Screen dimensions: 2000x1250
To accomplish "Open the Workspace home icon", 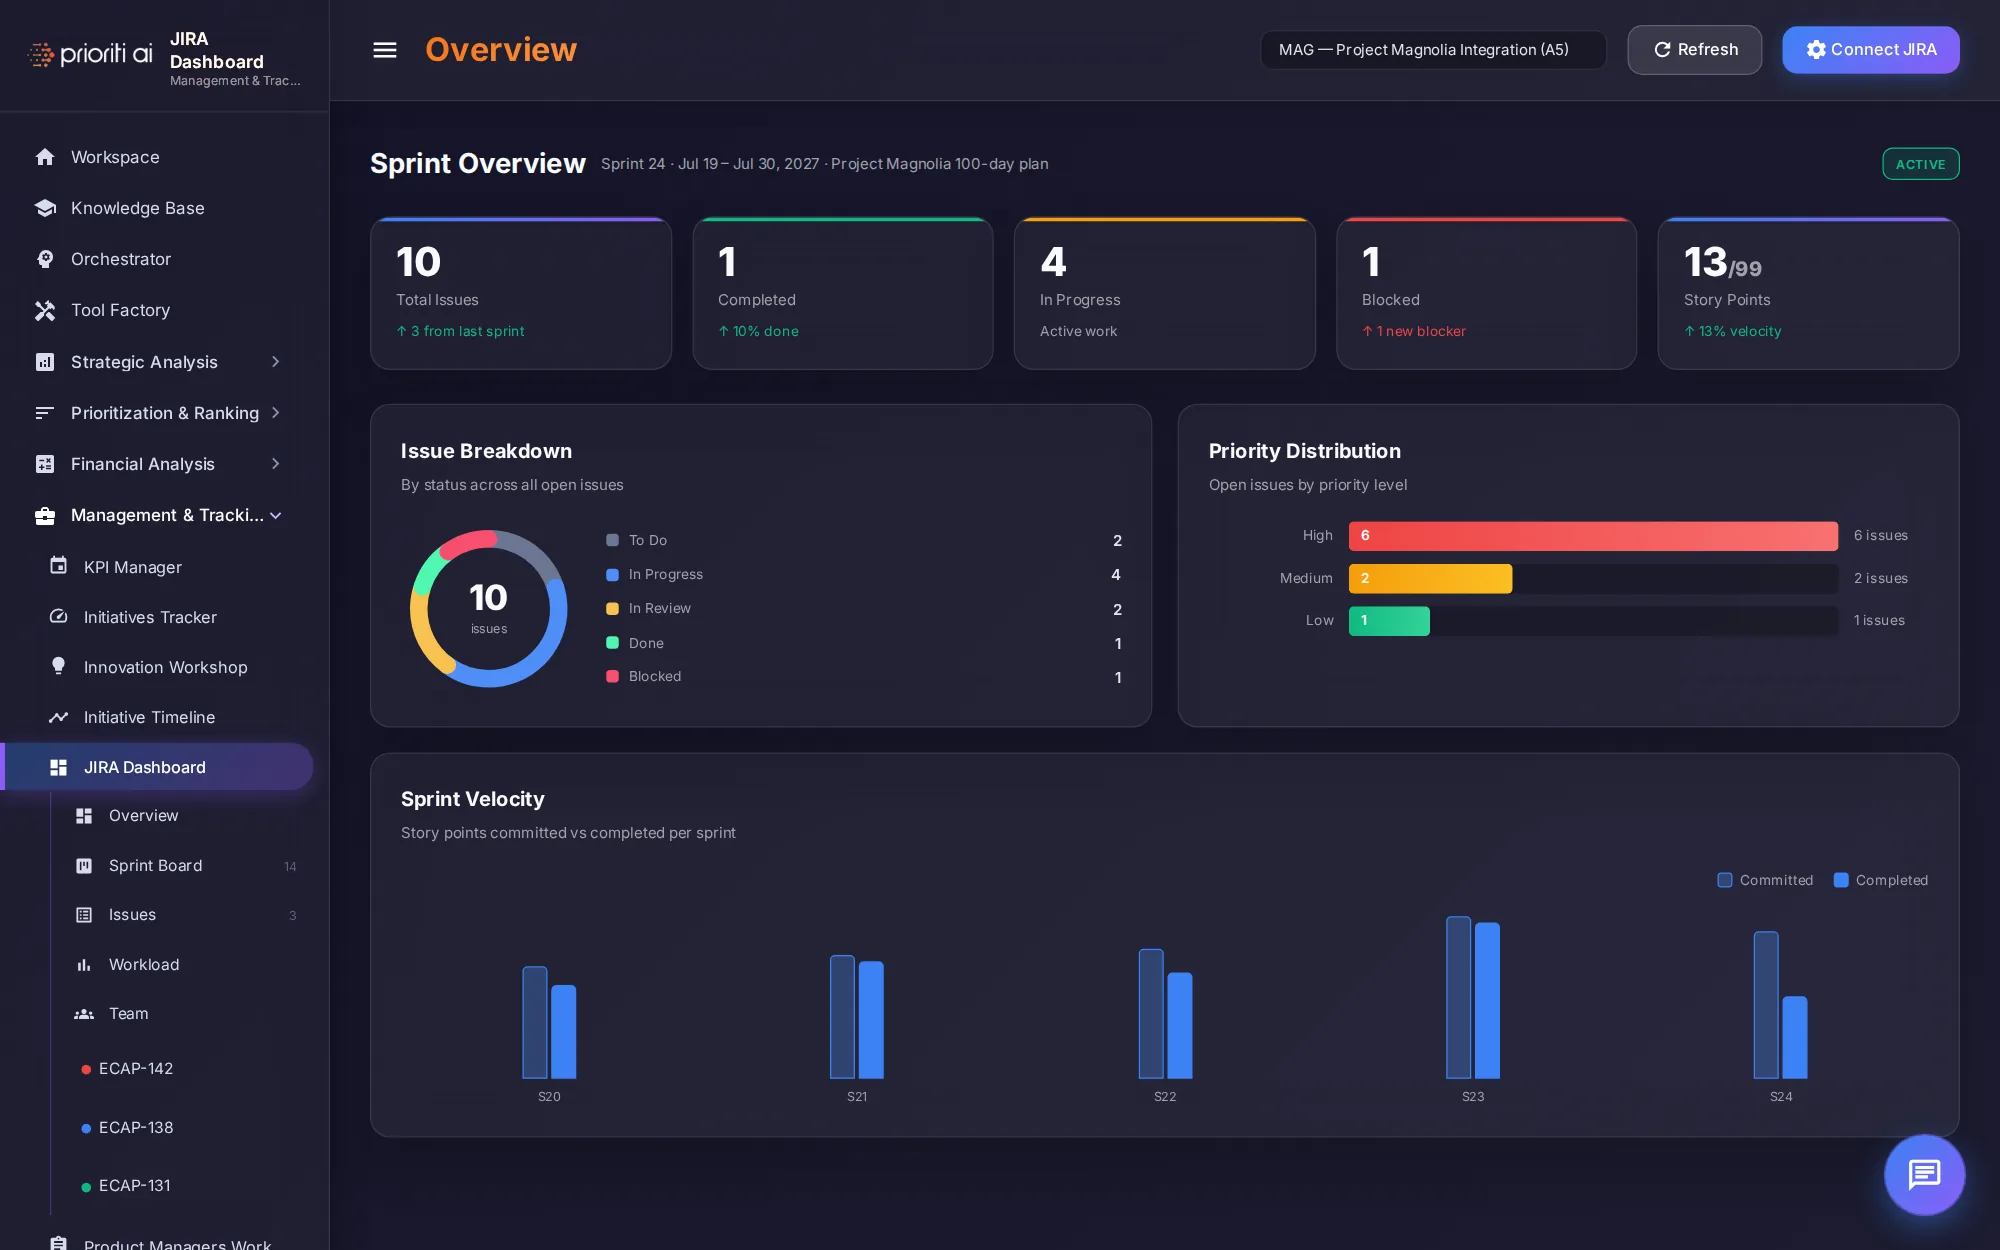I will tap(45, 157).
